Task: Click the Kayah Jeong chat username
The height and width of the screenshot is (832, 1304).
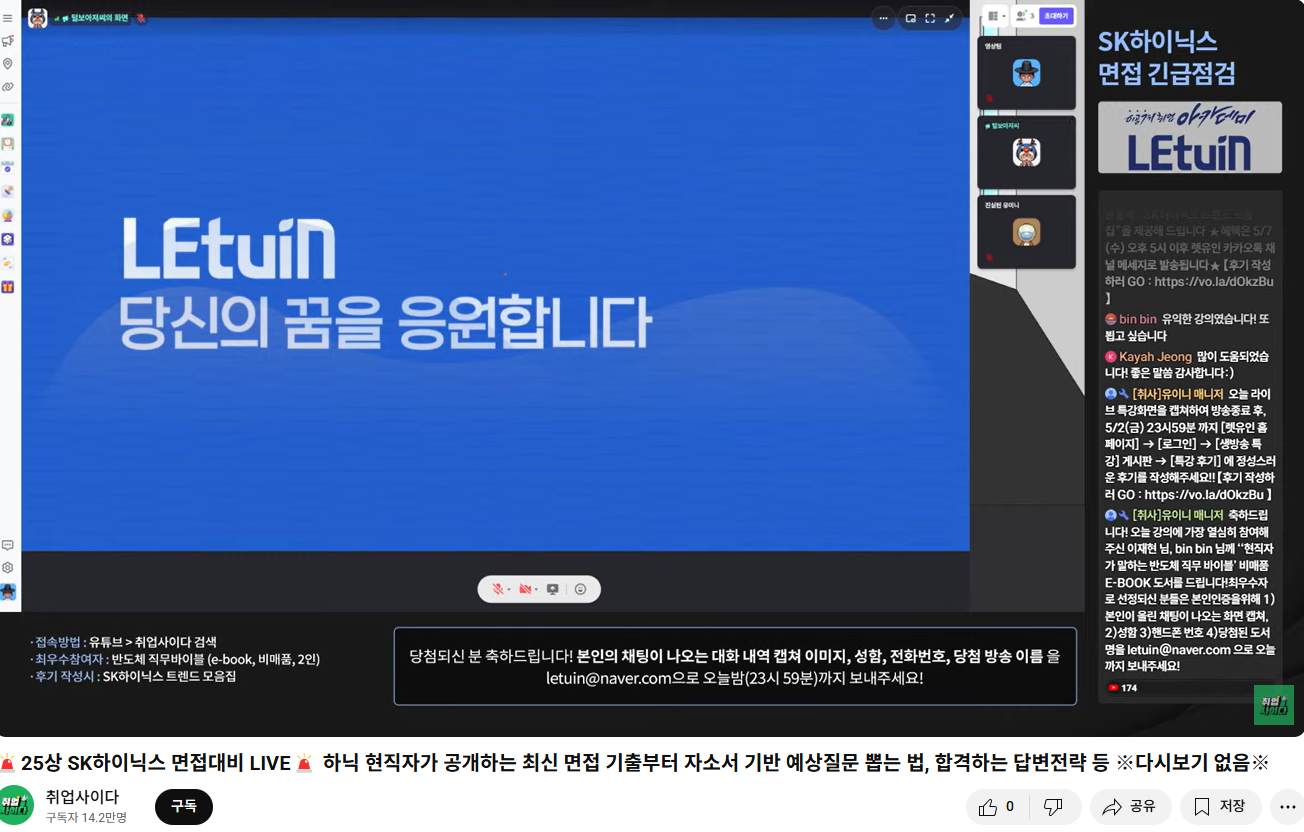Action: (1155, 356)
